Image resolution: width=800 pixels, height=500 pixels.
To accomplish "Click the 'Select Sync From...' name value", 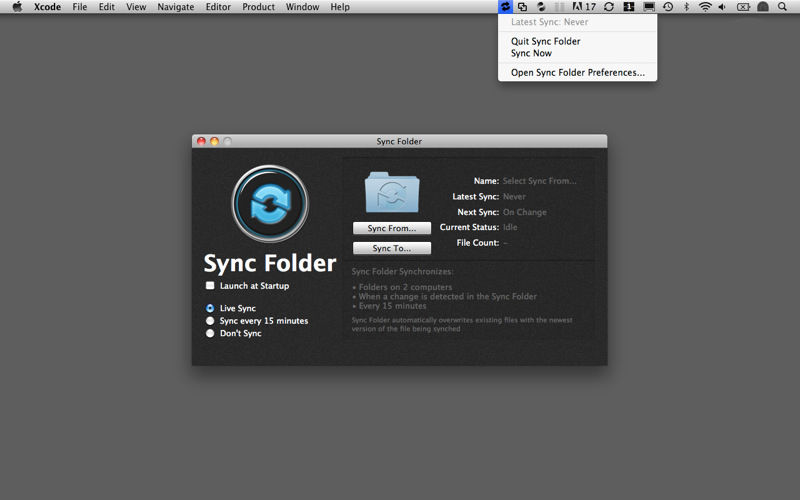I will coord(540,181).
